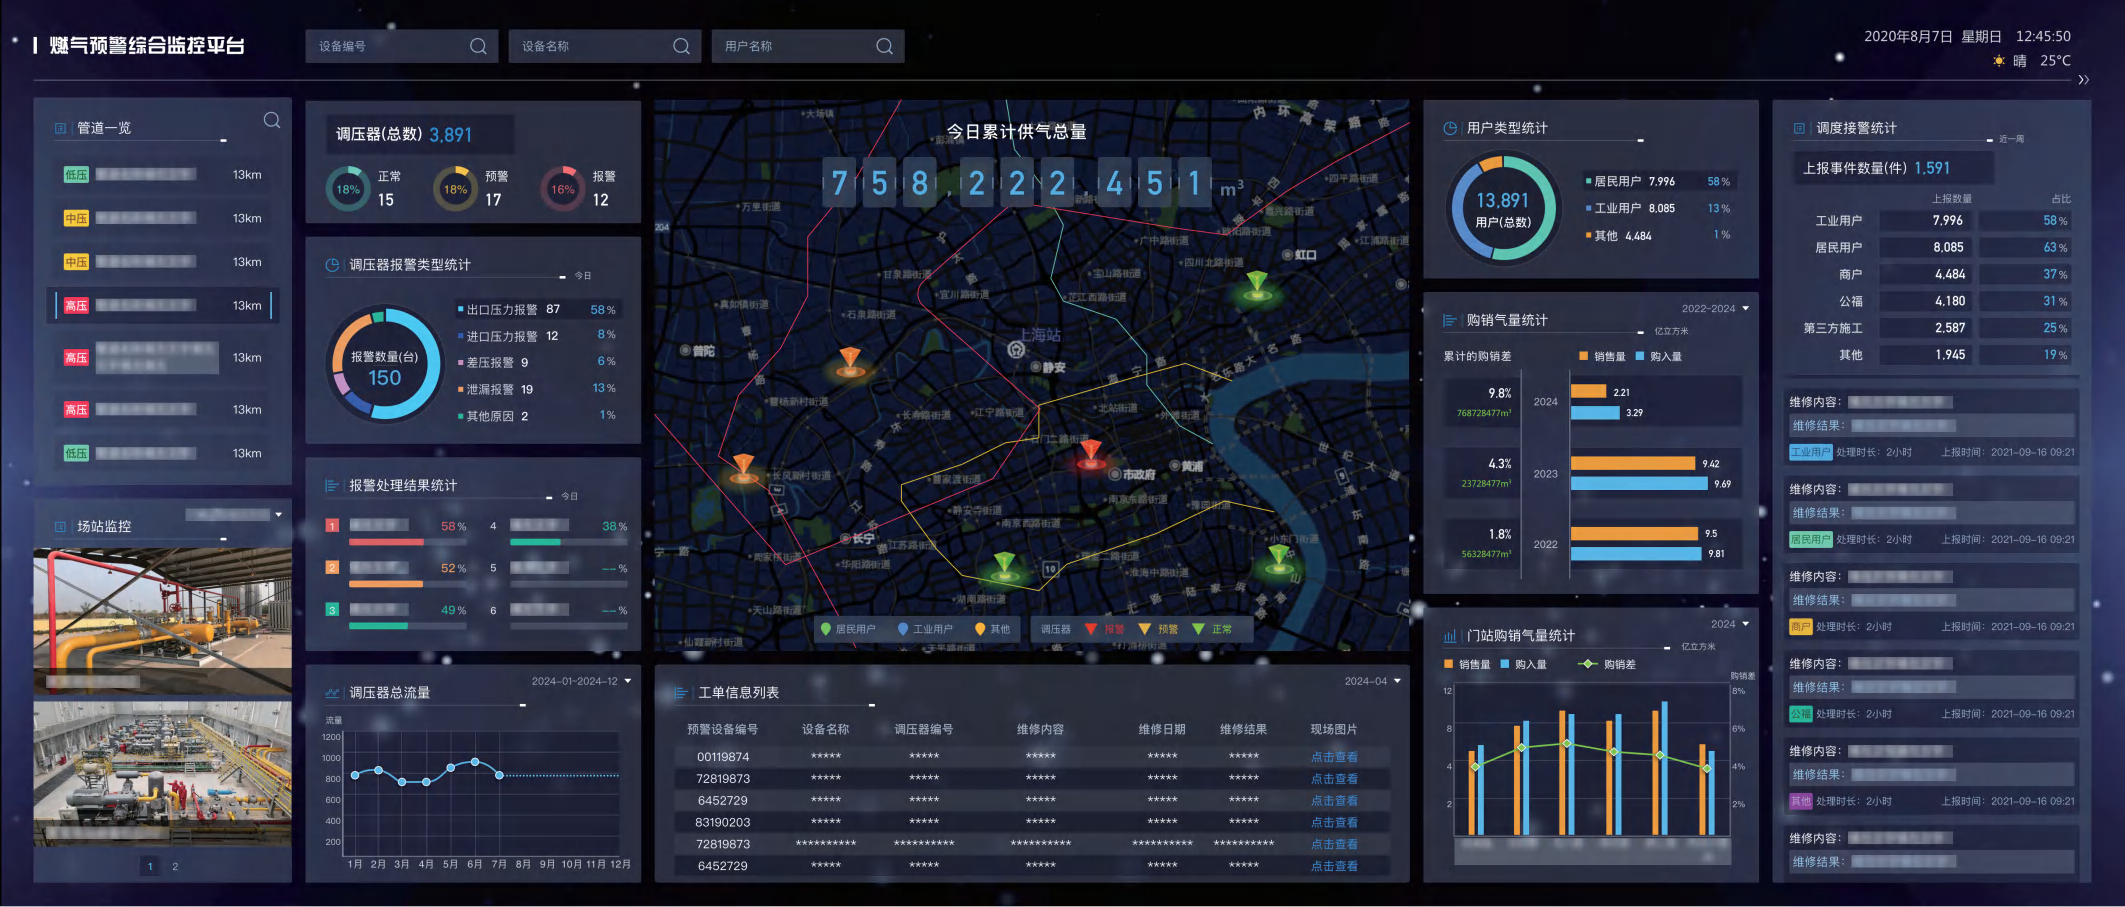Toggle 报警 regulator filter in map legend
The image size is (2125, 907).
coord(1105,629)
